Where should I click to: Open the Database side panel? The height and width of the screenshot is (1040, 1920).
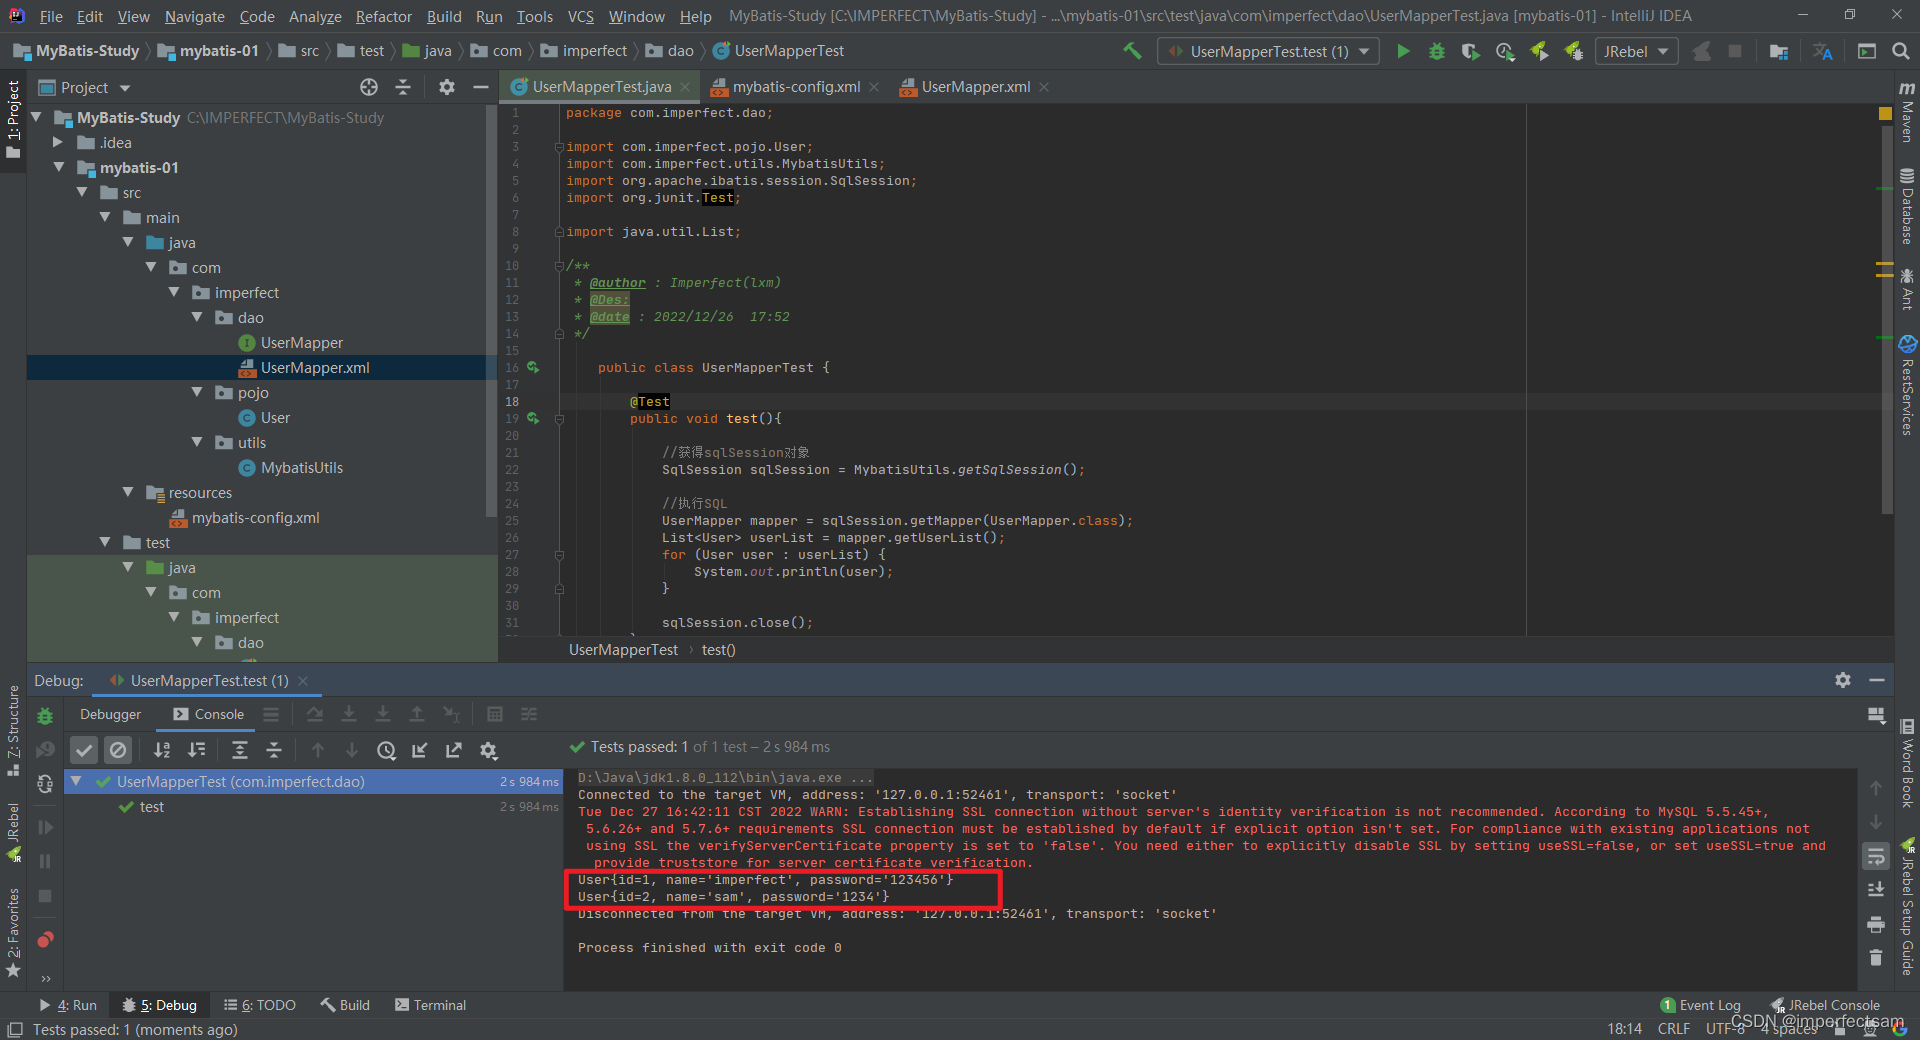pyautogui.click(x=1907, y=207)
